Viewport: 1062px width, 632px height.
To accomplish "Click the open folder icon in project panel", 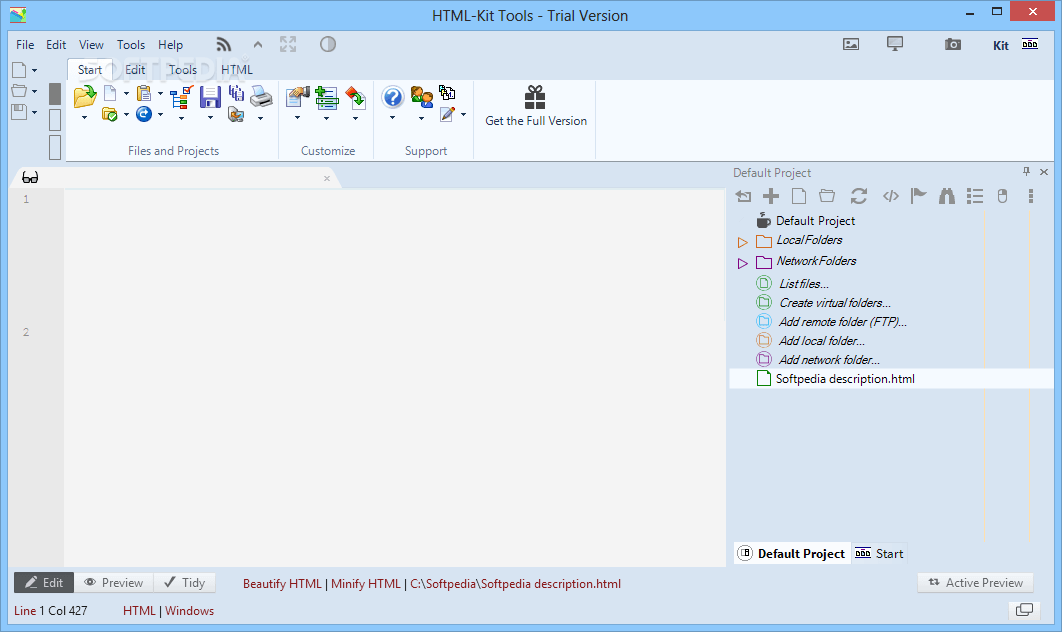I will click(x=827, y=196).
